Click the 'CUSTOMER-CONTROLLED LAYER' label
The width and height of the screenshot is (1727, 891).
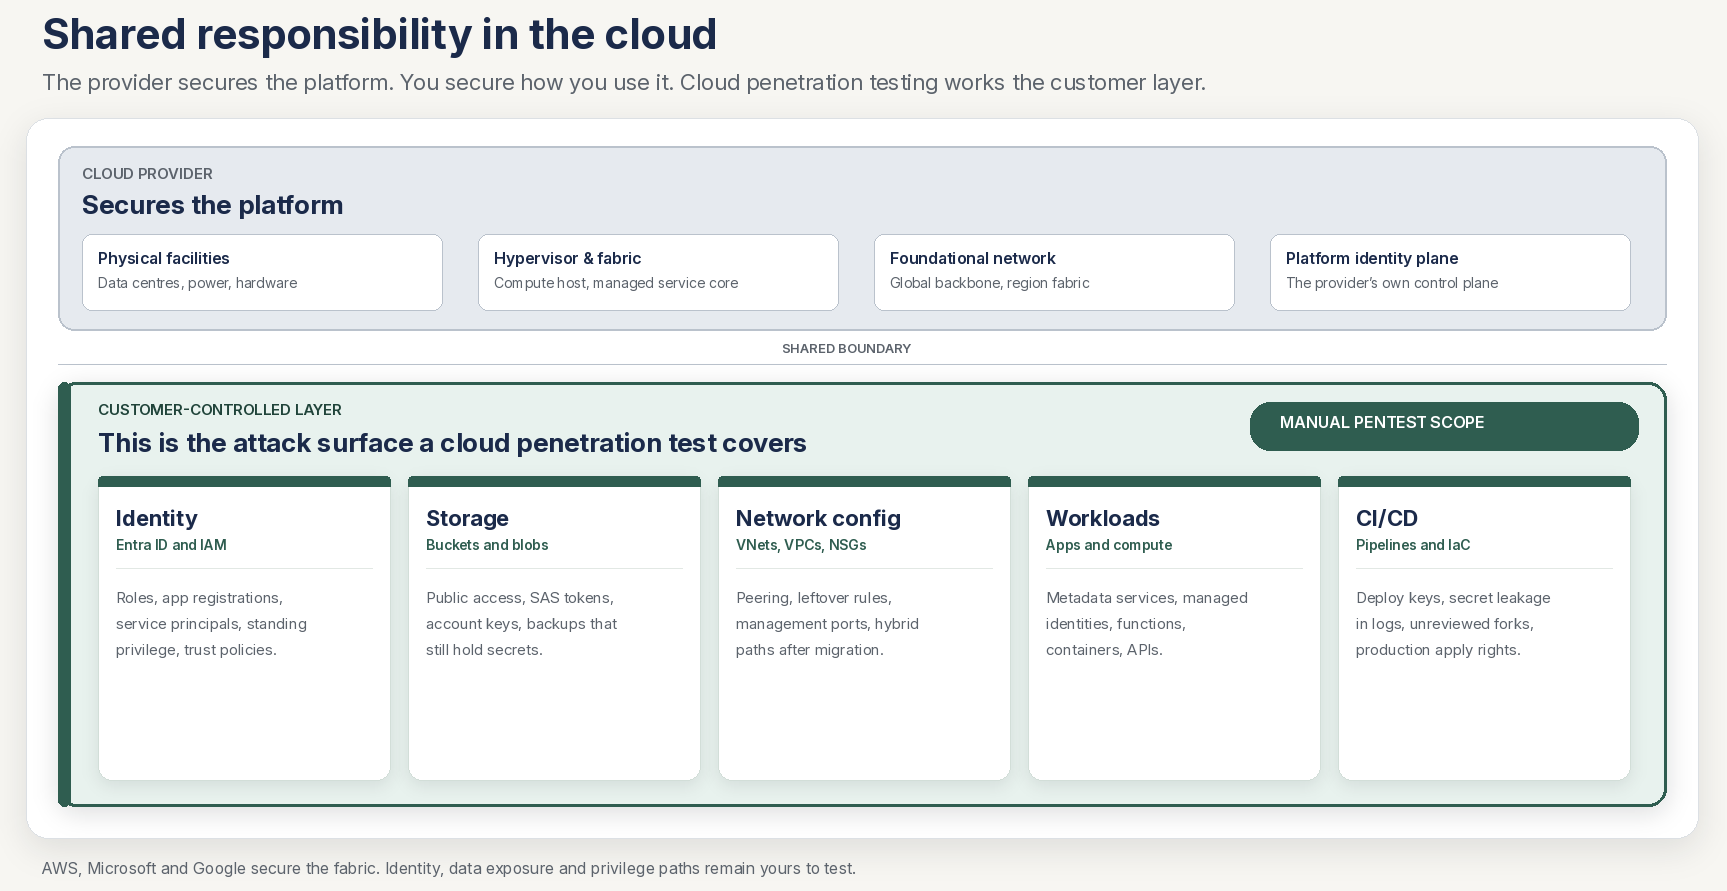pyautogui.click(x=220, y=410)
